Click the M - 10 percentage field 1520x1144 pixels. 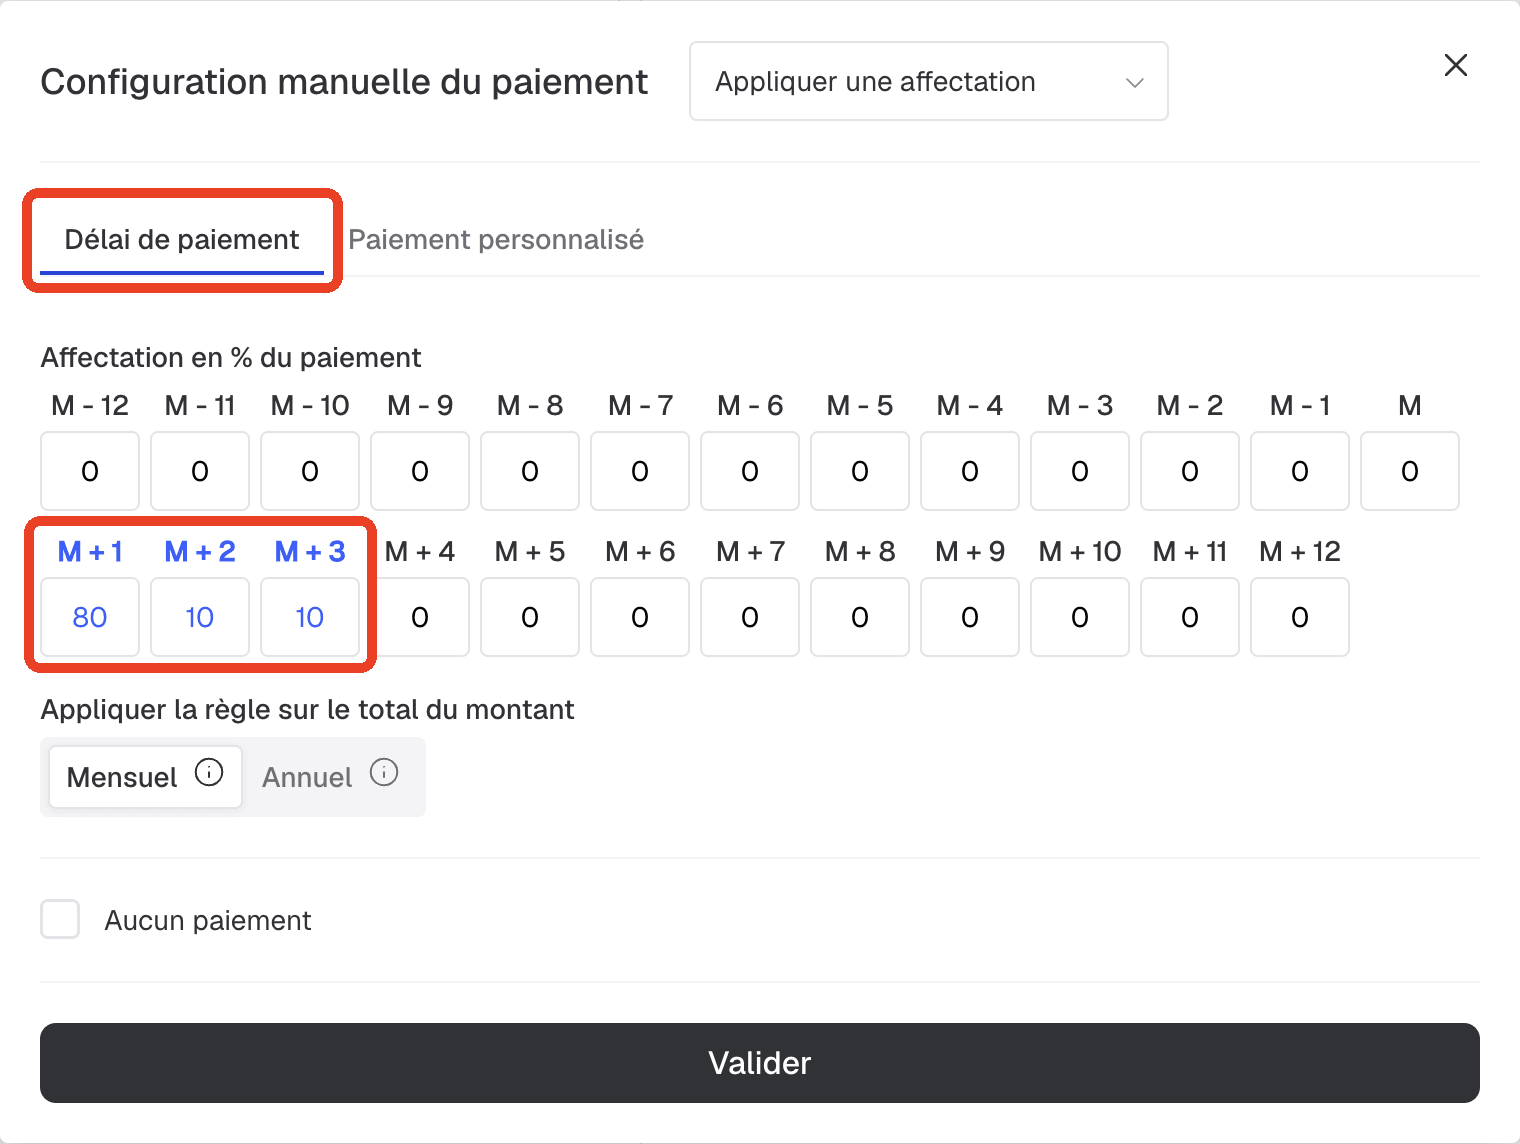click(310, 471)
